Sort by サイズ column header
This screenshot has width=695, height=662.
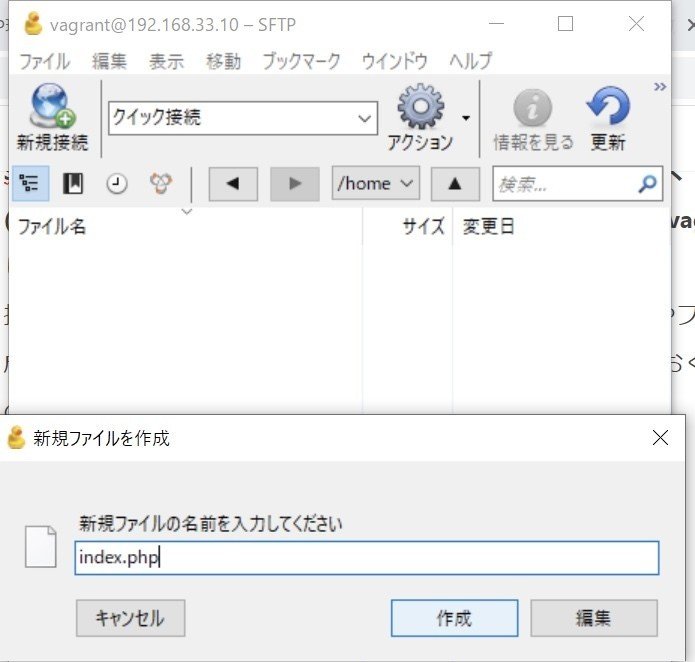pos(407,226)
